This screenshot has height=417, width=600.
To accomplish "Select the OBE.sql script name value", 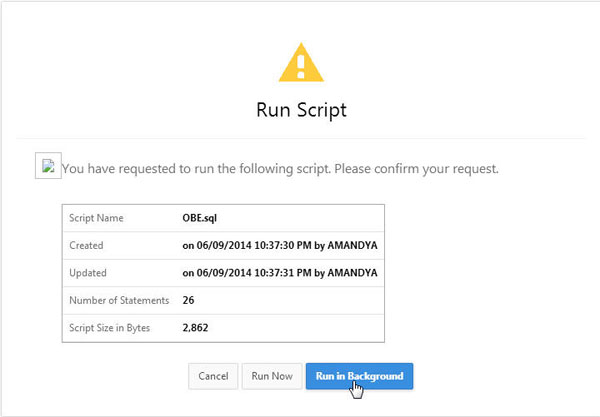I will 199,218.
